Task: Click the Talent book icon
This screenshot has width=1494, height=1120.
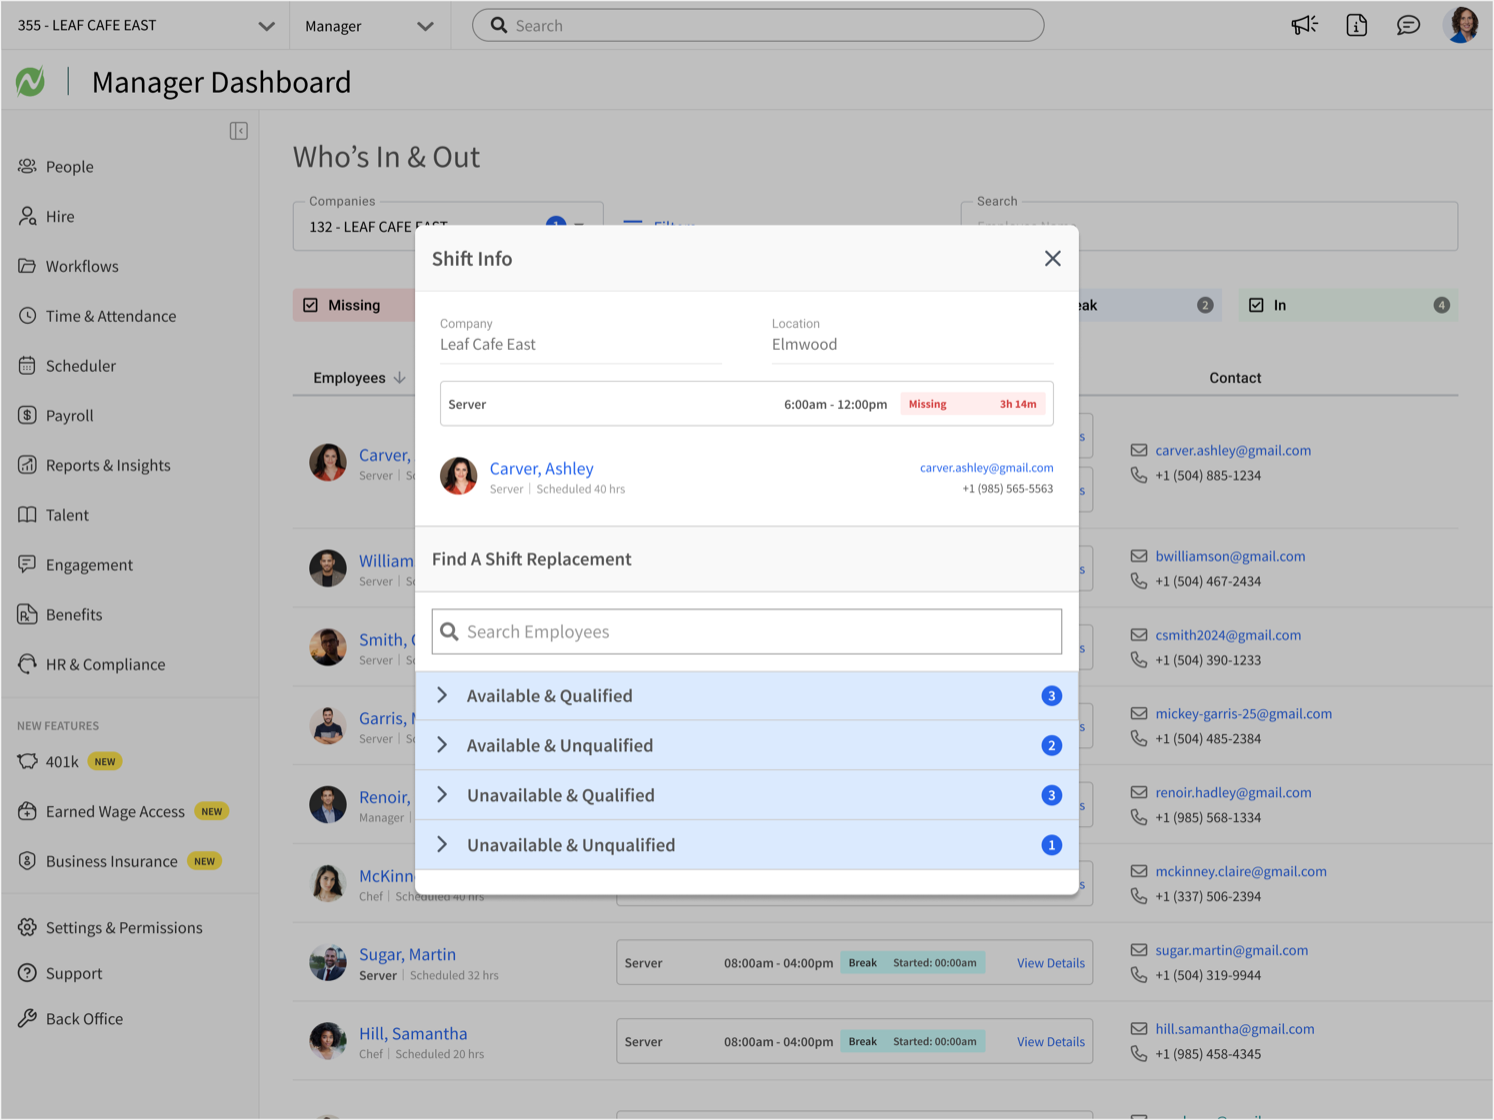Action: (27, 515)
